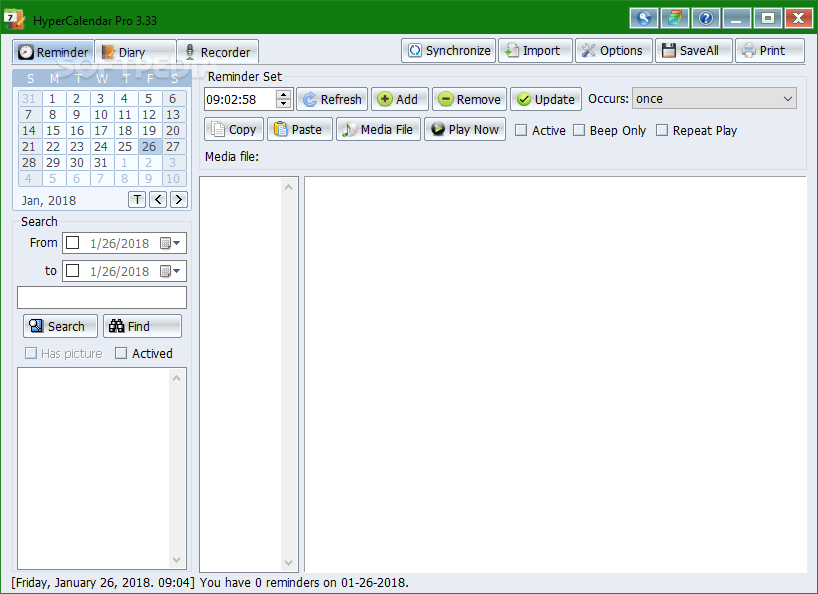Viewport: 818px width, 594px height.
Task: Switch to the Reminder tab
Action: tap(53, 52)
